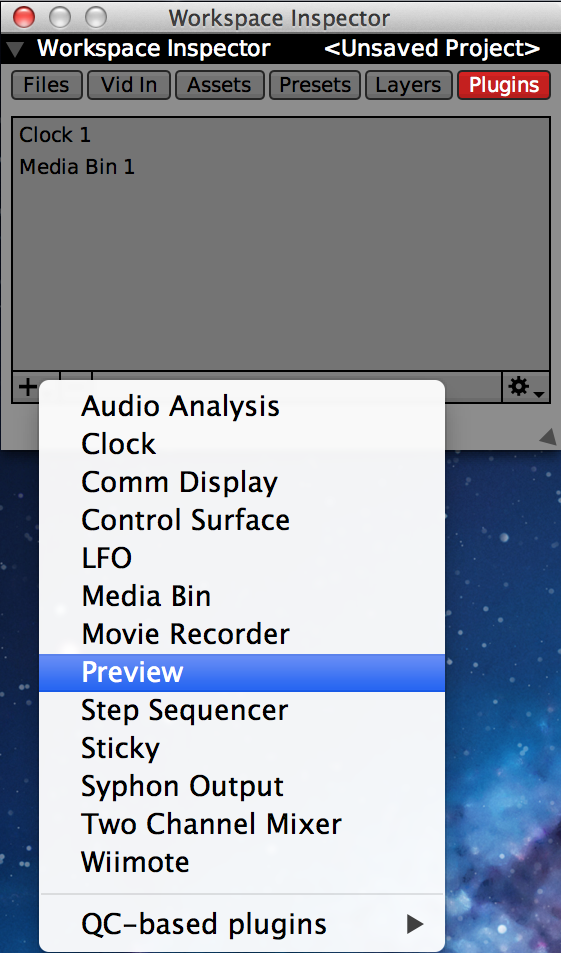Open the gear actions menu

pyautogui.click(x=525, y=387)
